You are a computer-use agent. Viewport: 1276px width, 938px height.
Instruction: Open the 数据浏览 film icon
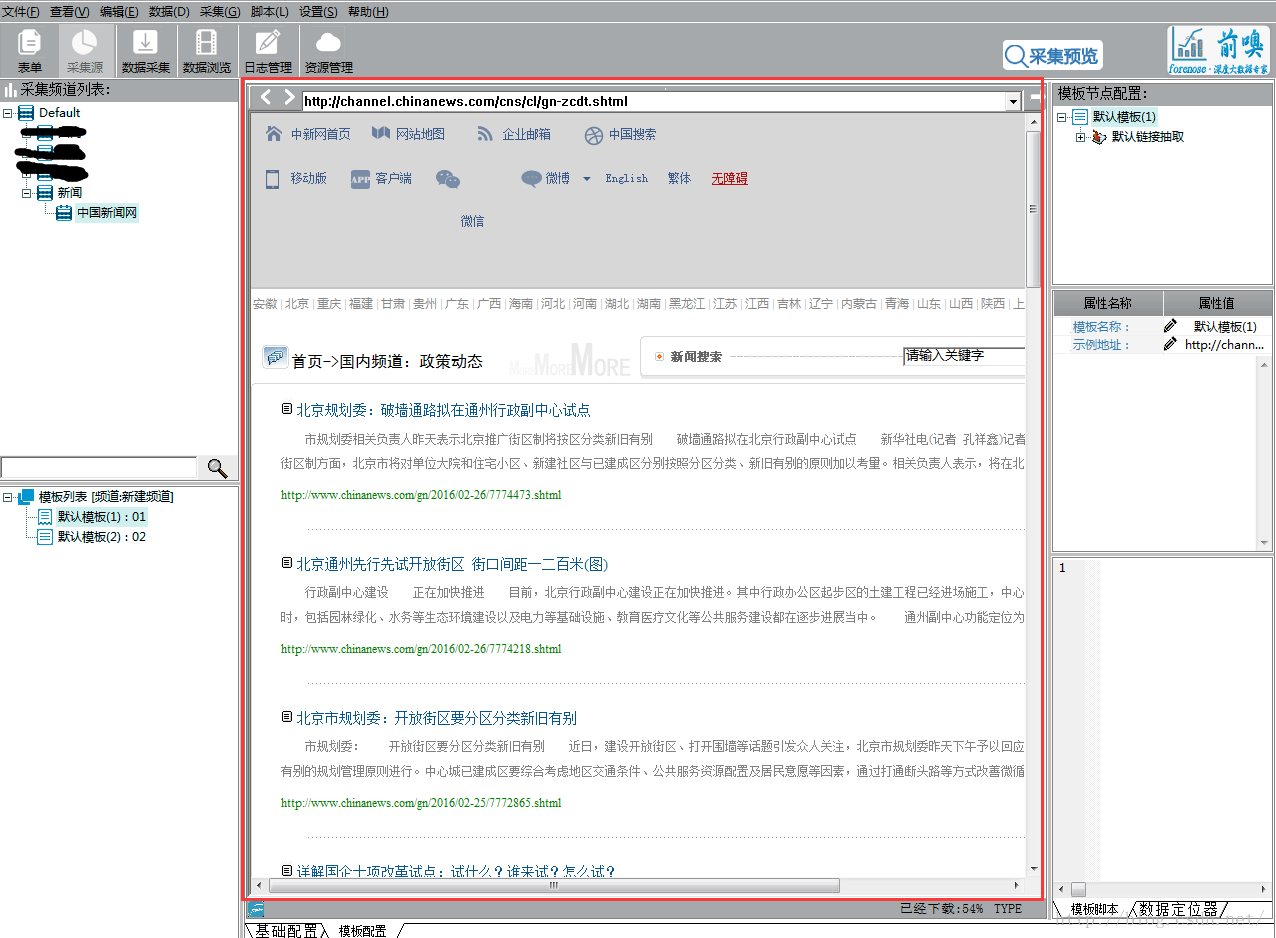tap(206, 50)
